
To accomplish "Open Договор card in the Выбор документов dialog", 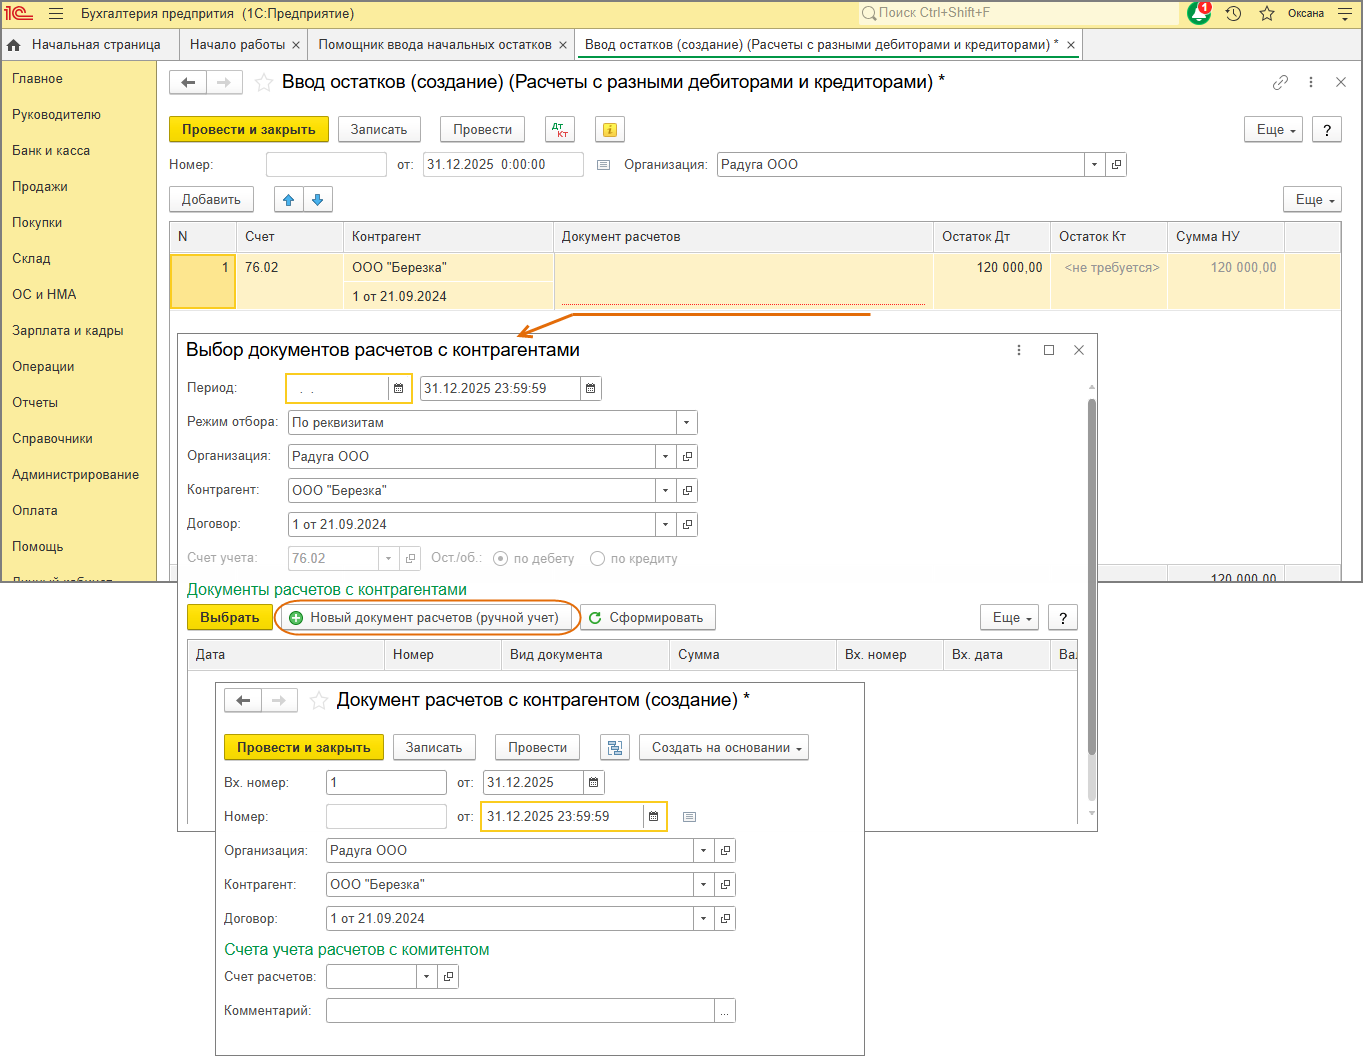I will point(687,525).
